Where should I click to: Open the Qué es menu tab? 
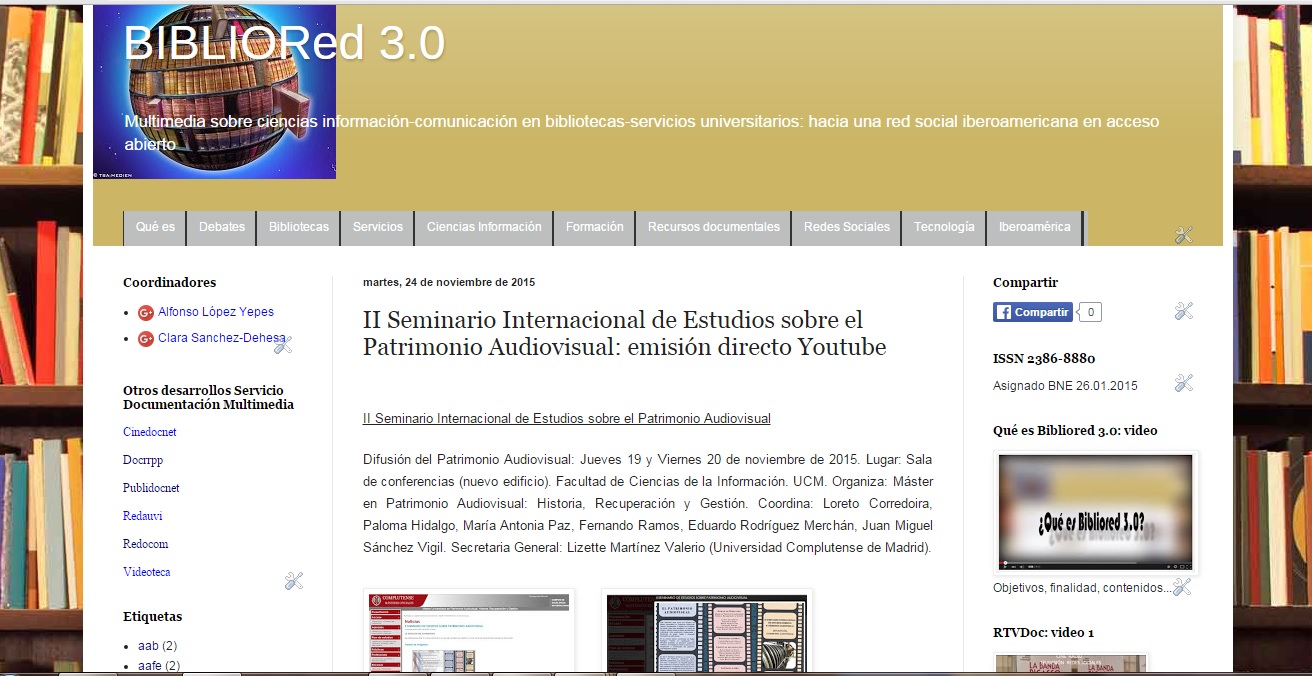[x=155, y=227]
